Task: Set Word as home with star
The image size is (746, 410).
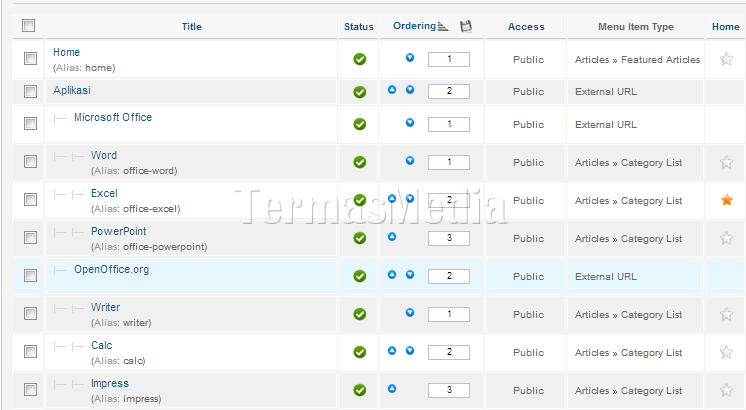Action: pos(726,162)
